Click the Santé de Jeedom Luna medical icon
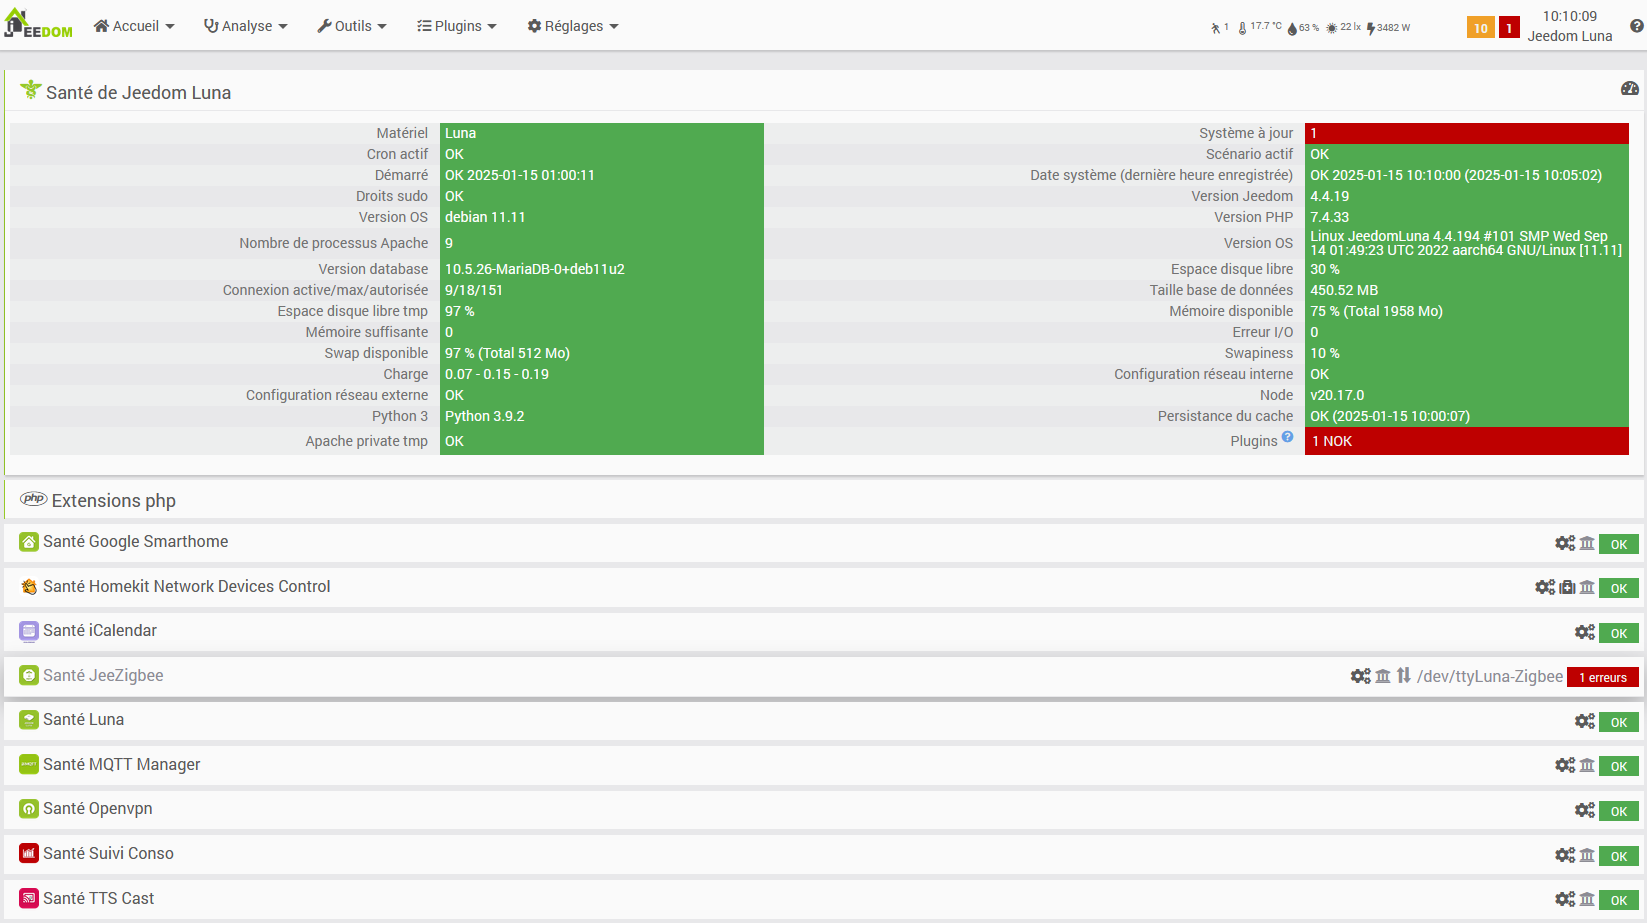This screenshot has height=923, width=1647. [x=31, y=90]
